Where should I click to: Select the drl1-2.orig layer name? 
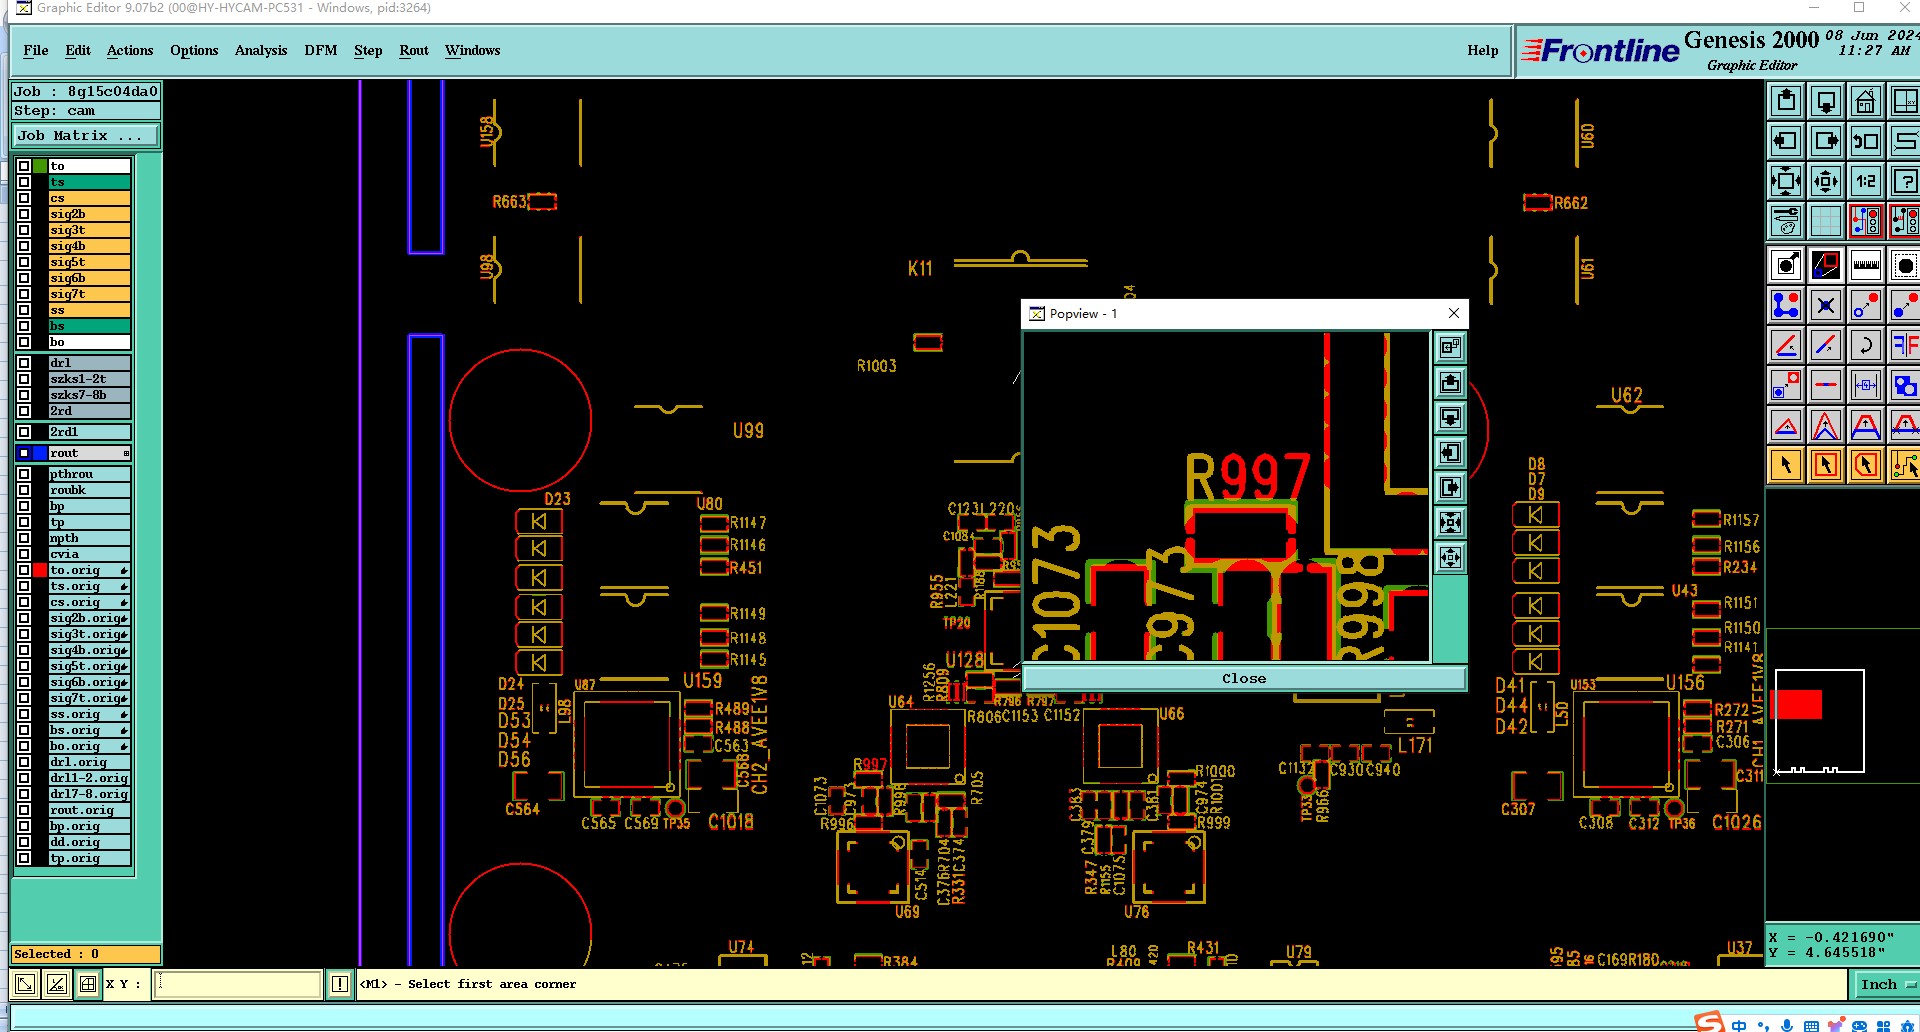pos(89,778)
